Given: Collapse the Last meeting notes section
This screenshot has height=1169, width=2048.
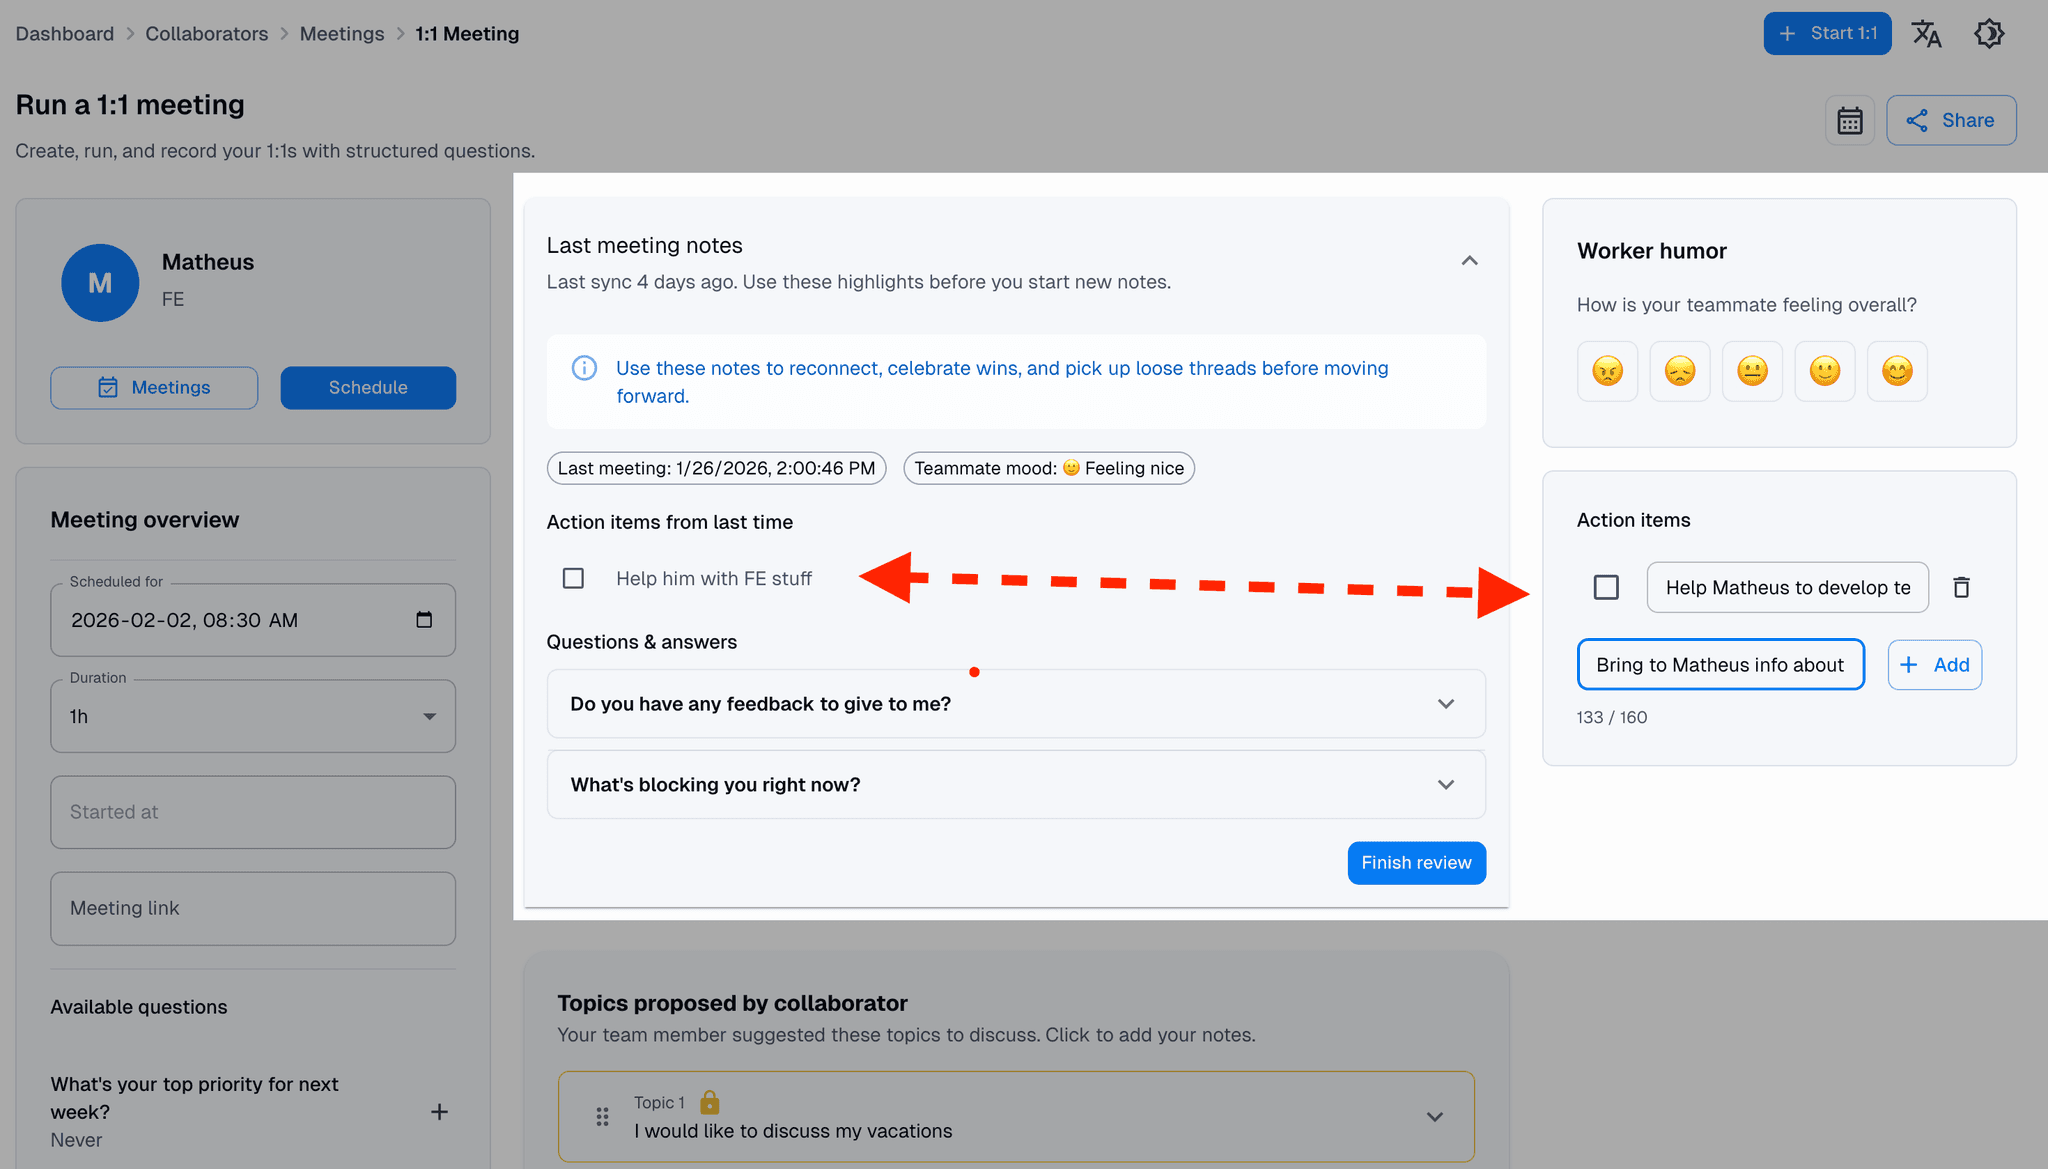Looking at the screenshot, I should pyautogui.click(x=1469, y=260).
